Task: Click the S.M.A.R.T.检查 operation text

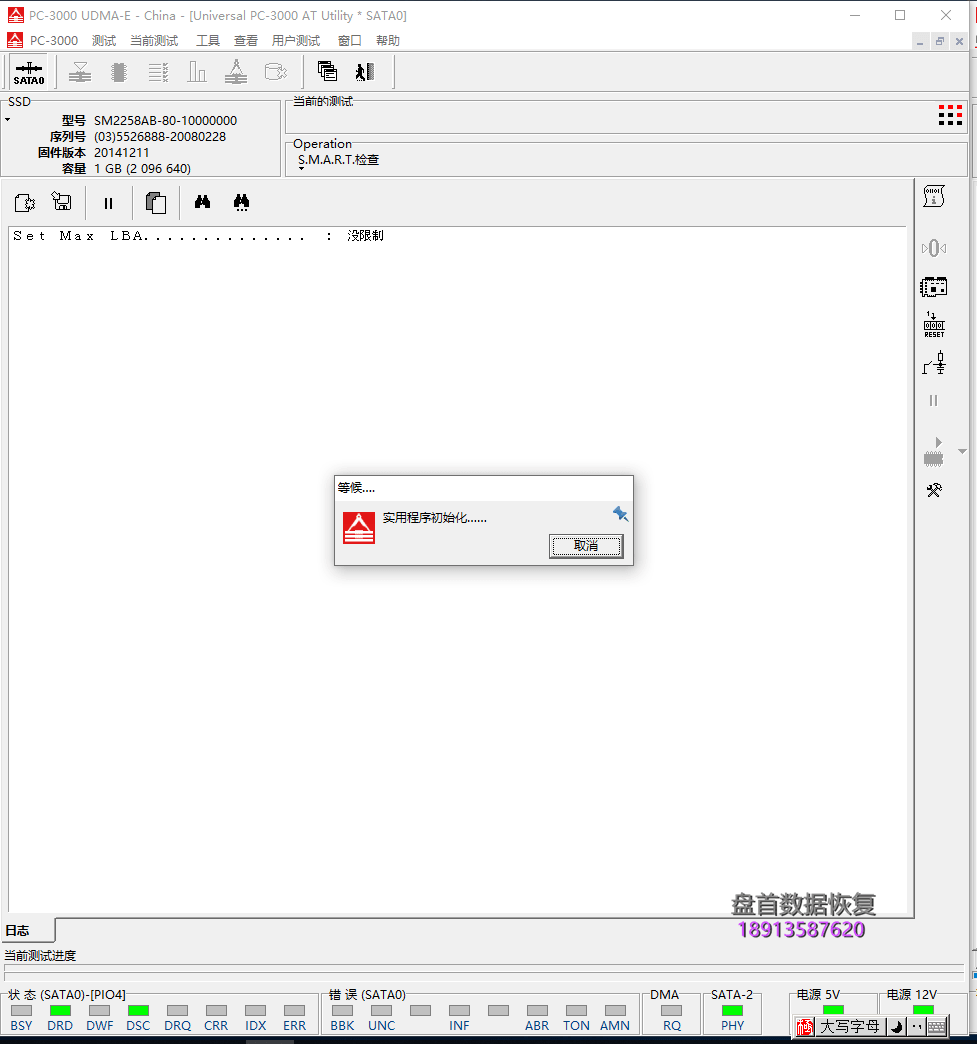Action: [338, 160]
